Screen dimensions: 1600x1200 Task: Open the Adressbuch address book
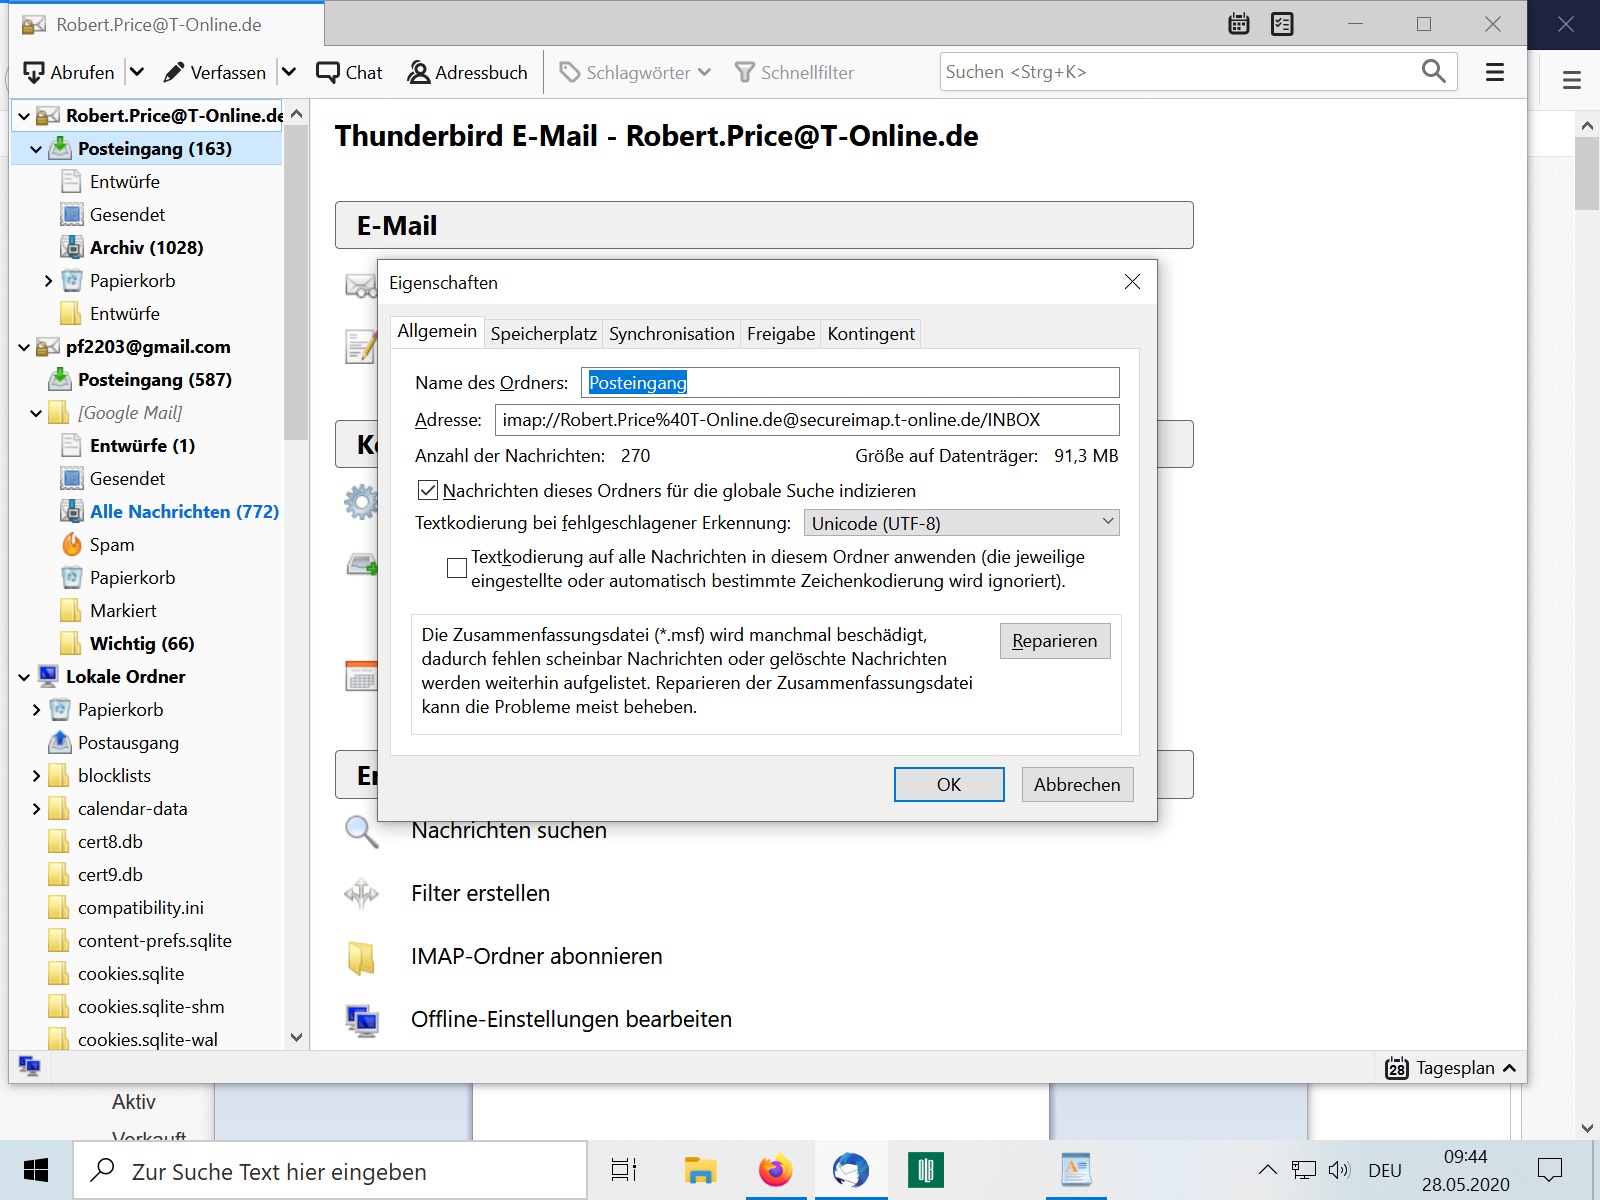467,72
